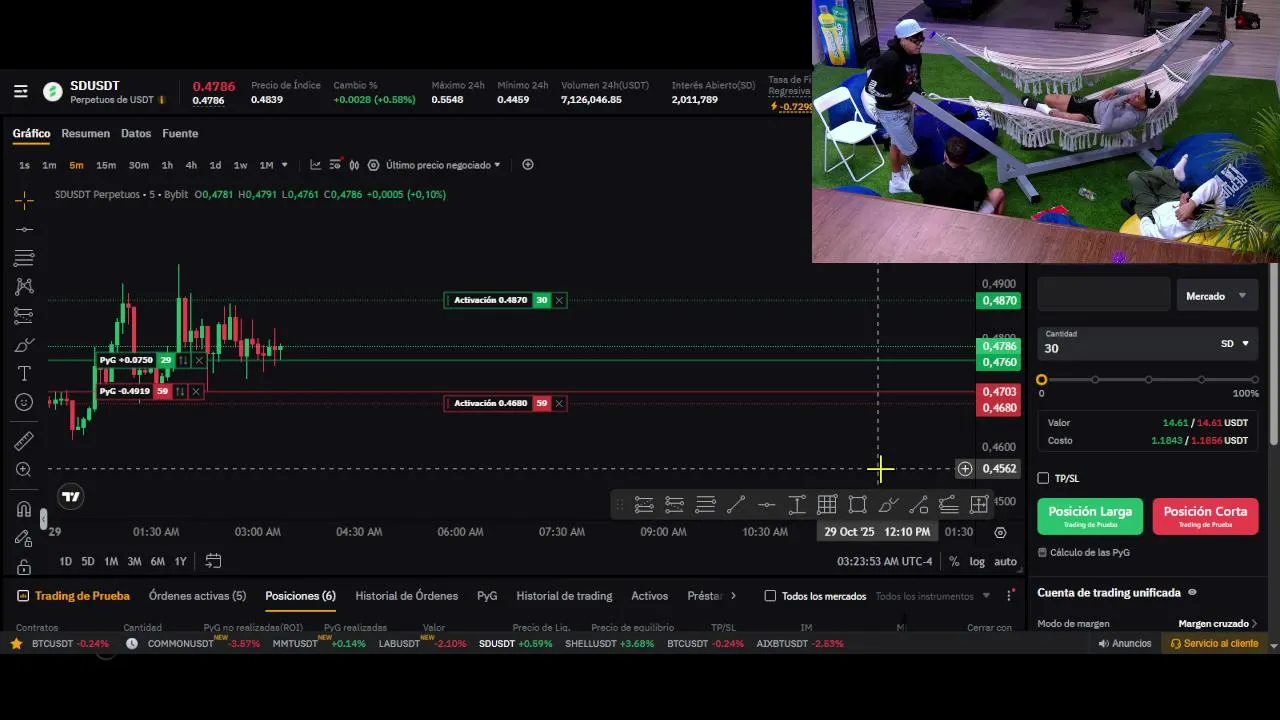Expand the Mercado order type dropdown
Viewport: 1280px width, 720px height.
1216,296
